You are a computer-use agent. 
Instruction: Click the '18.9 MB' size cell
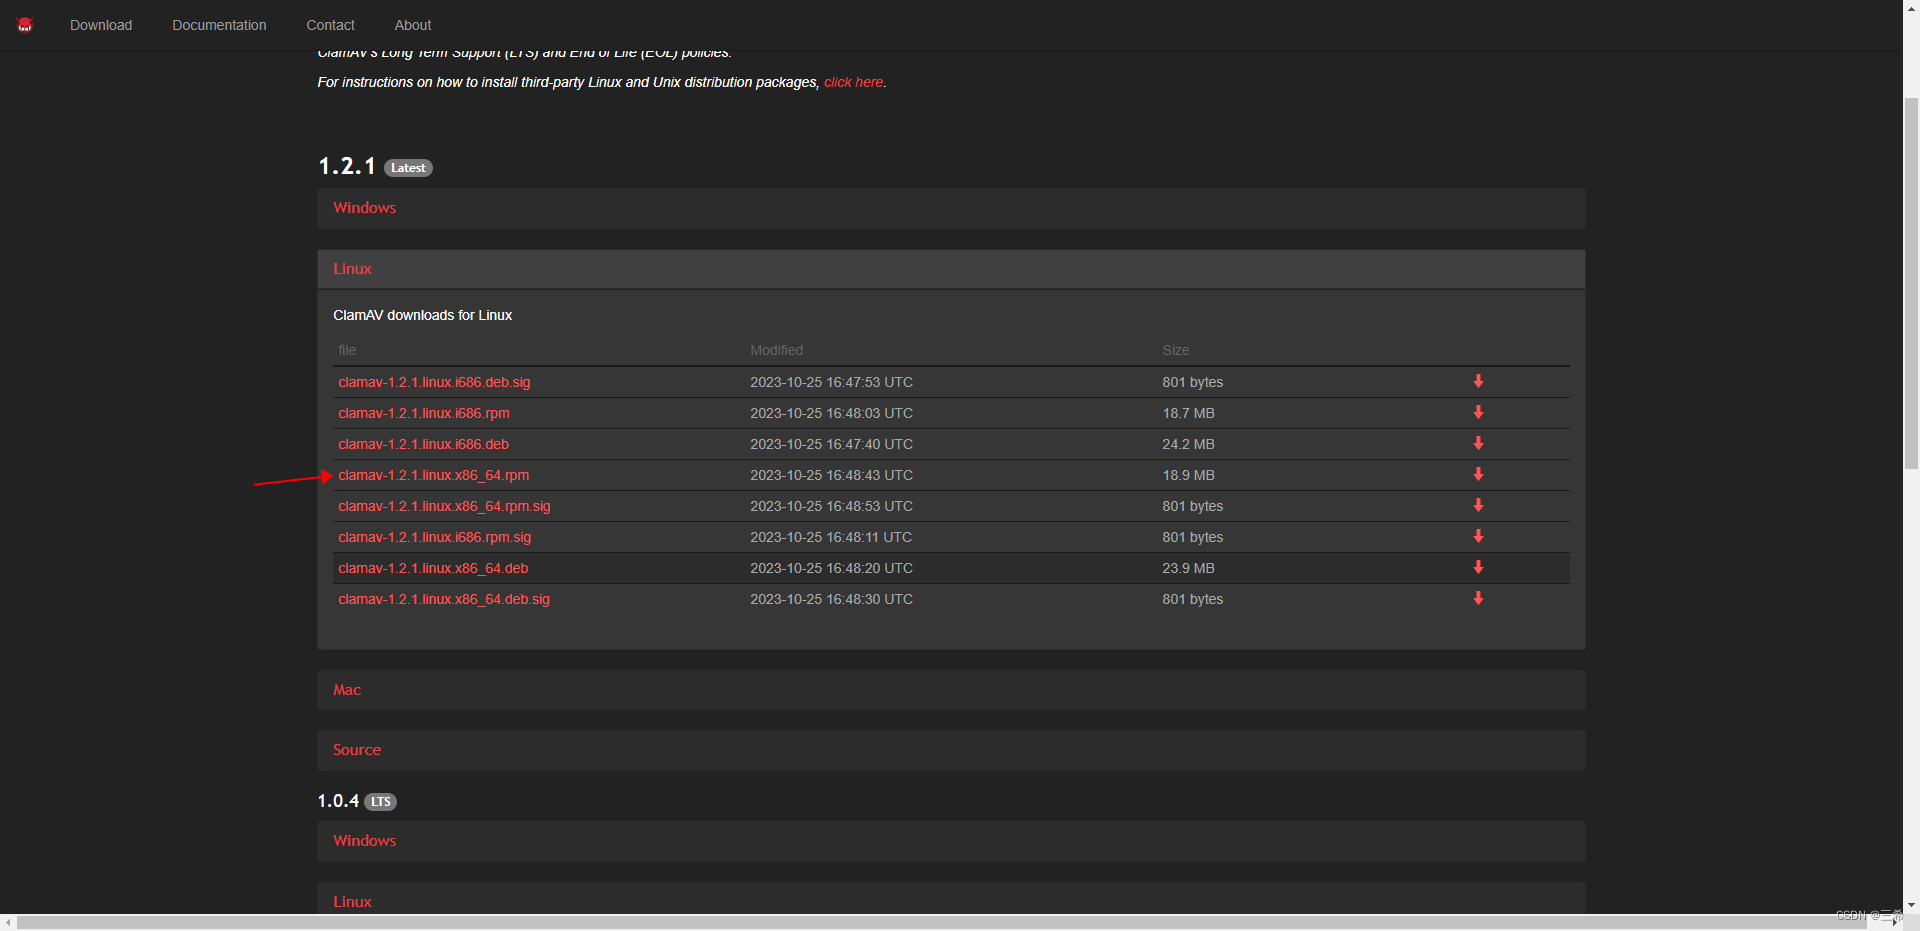[1188, 475]
